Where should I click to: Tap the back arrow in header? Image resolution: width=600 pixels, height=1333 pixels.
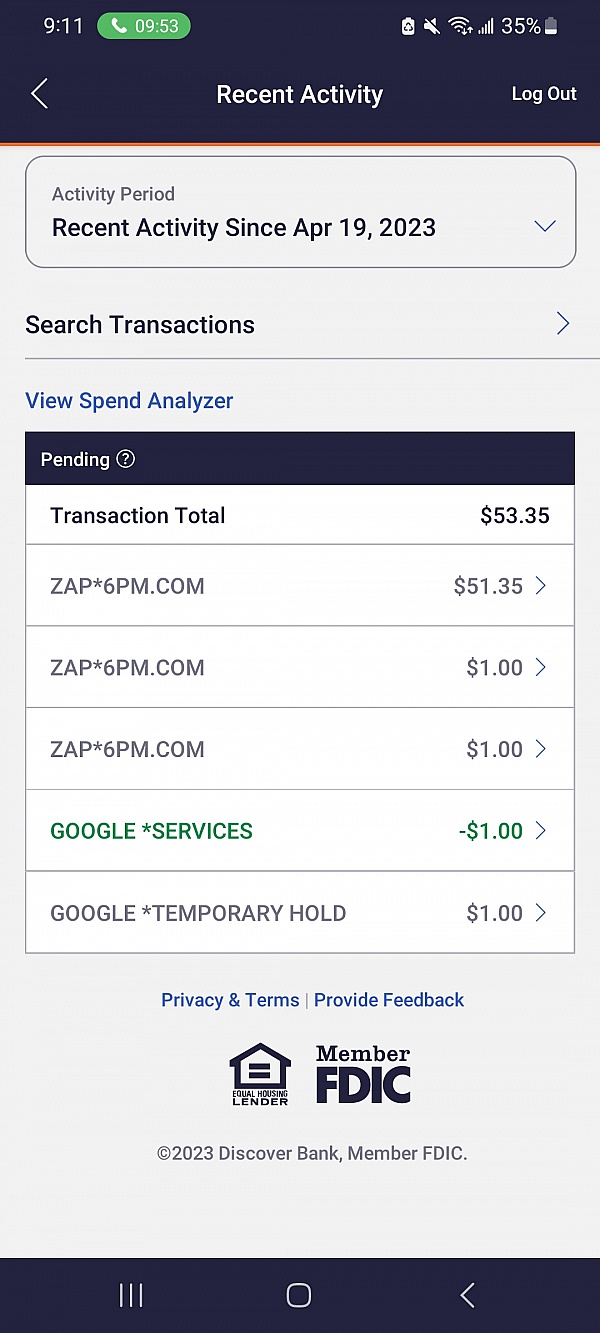pos(39,94)
